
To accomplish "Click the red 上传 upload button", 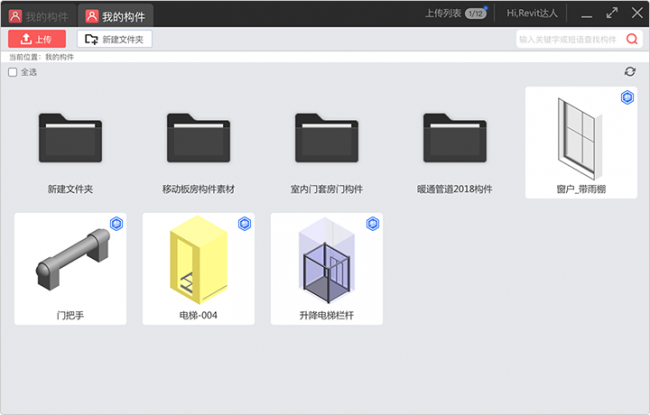I will 37,39.
